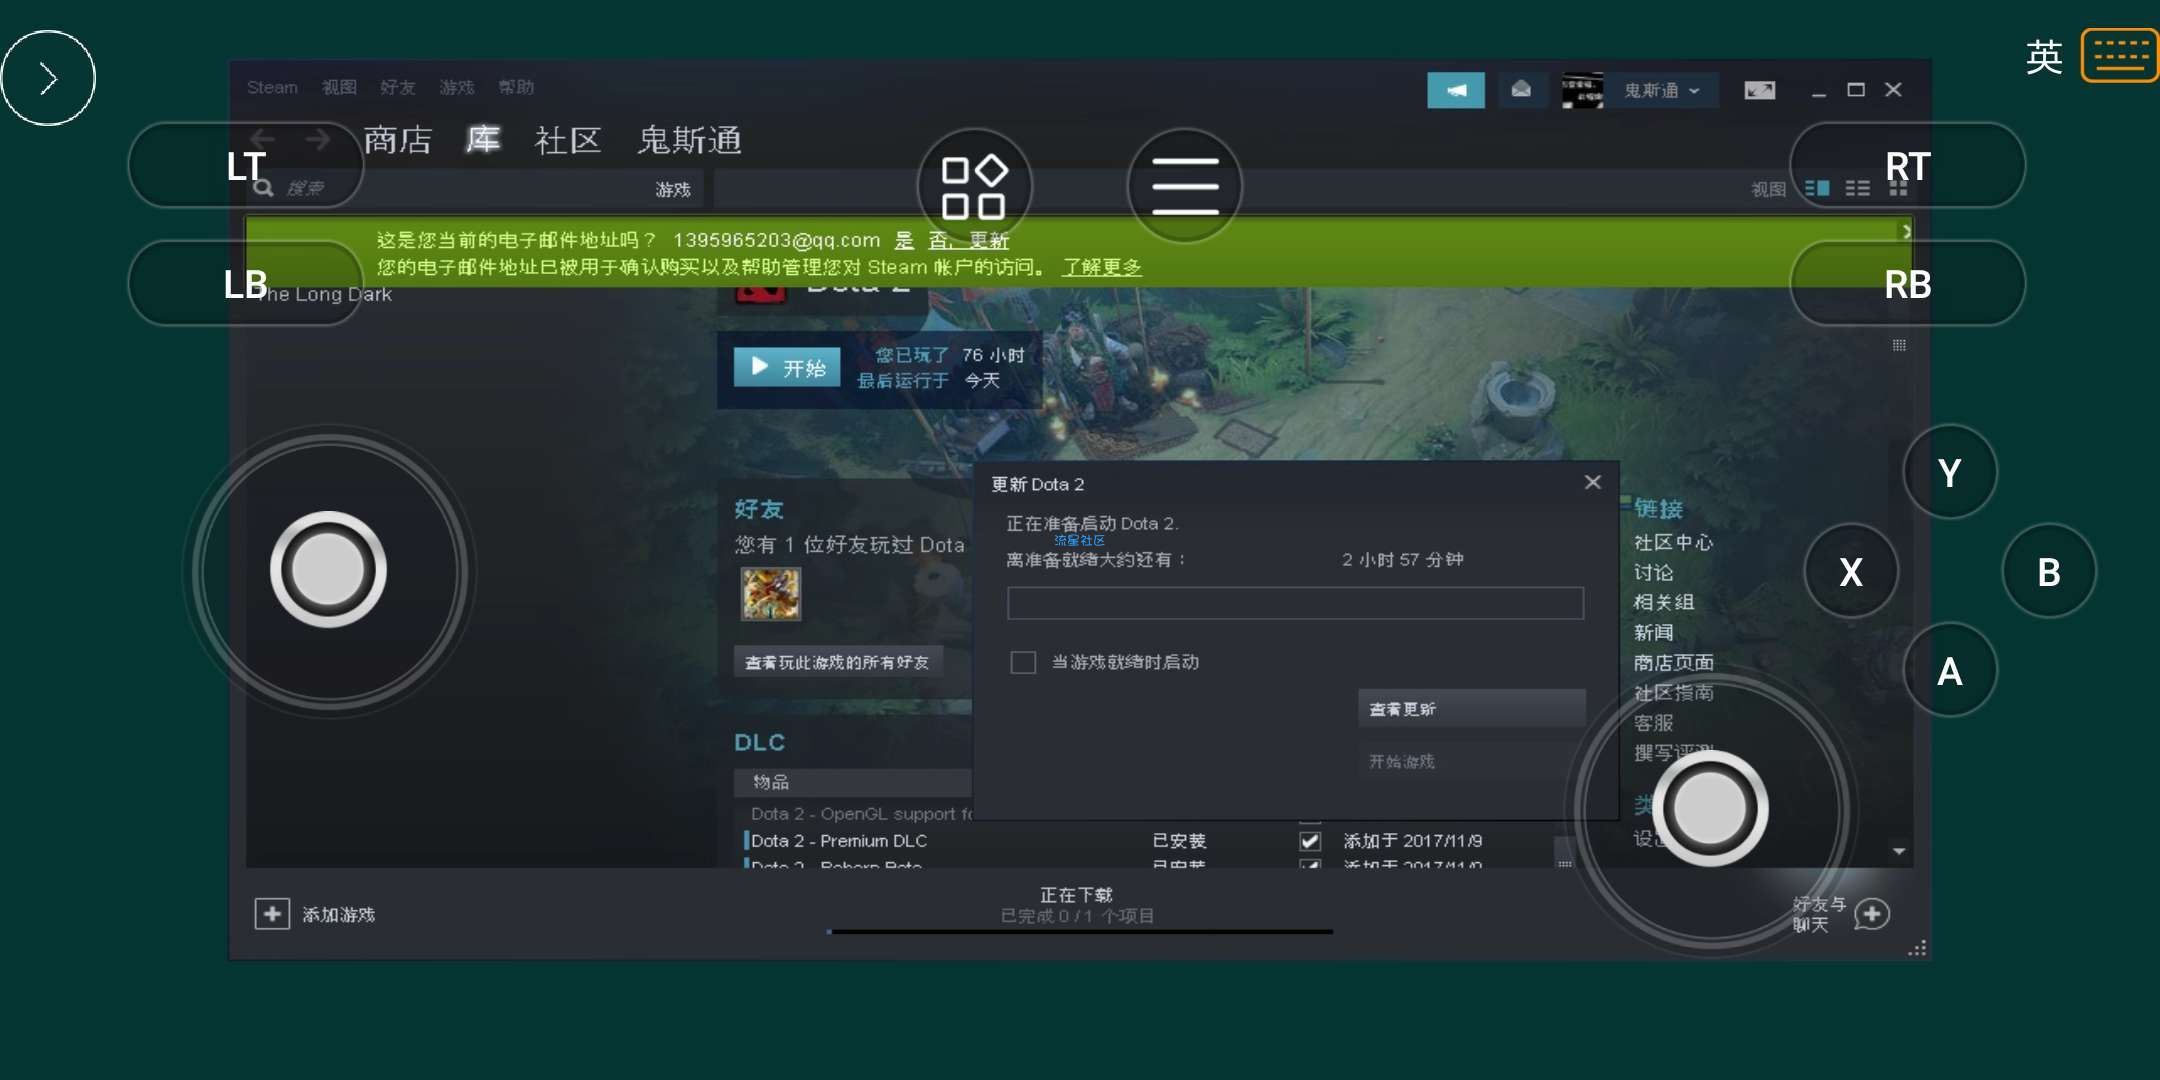The width and height of the screenshot is (2160, 1080).
Task: Open the 游戏 menu
Action: pos(457,88)
